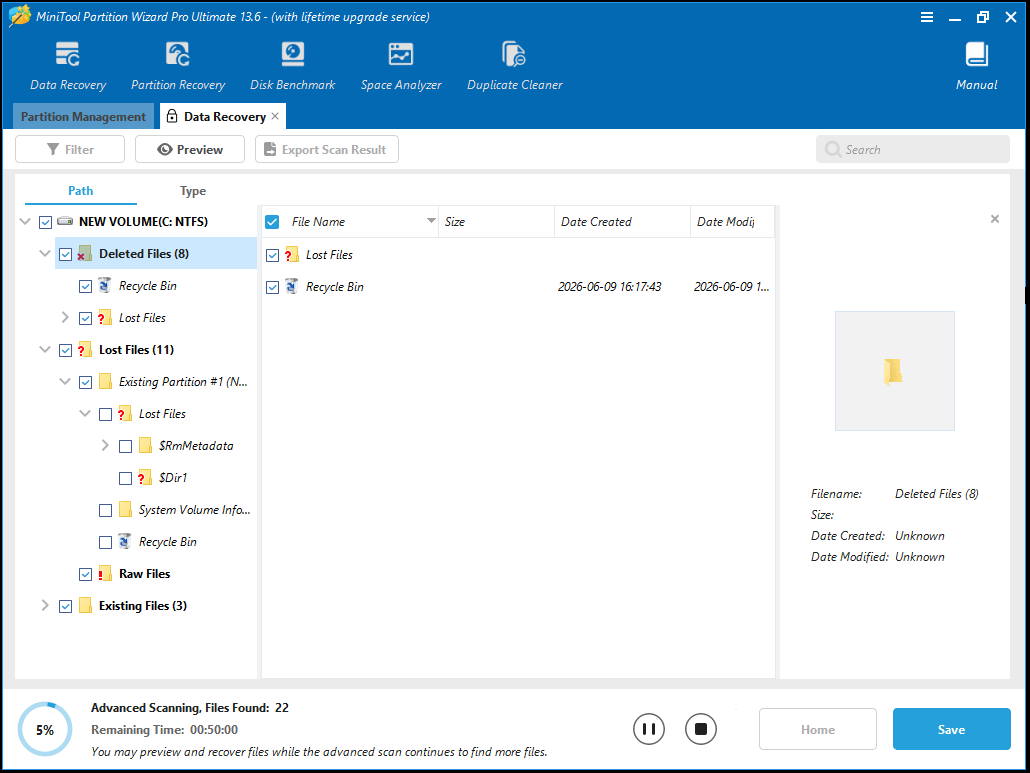The height and width of the screenshot is (773, 1030).
Task: Click the Deleted Files folder icon in tree
Action: pos(85,254)
